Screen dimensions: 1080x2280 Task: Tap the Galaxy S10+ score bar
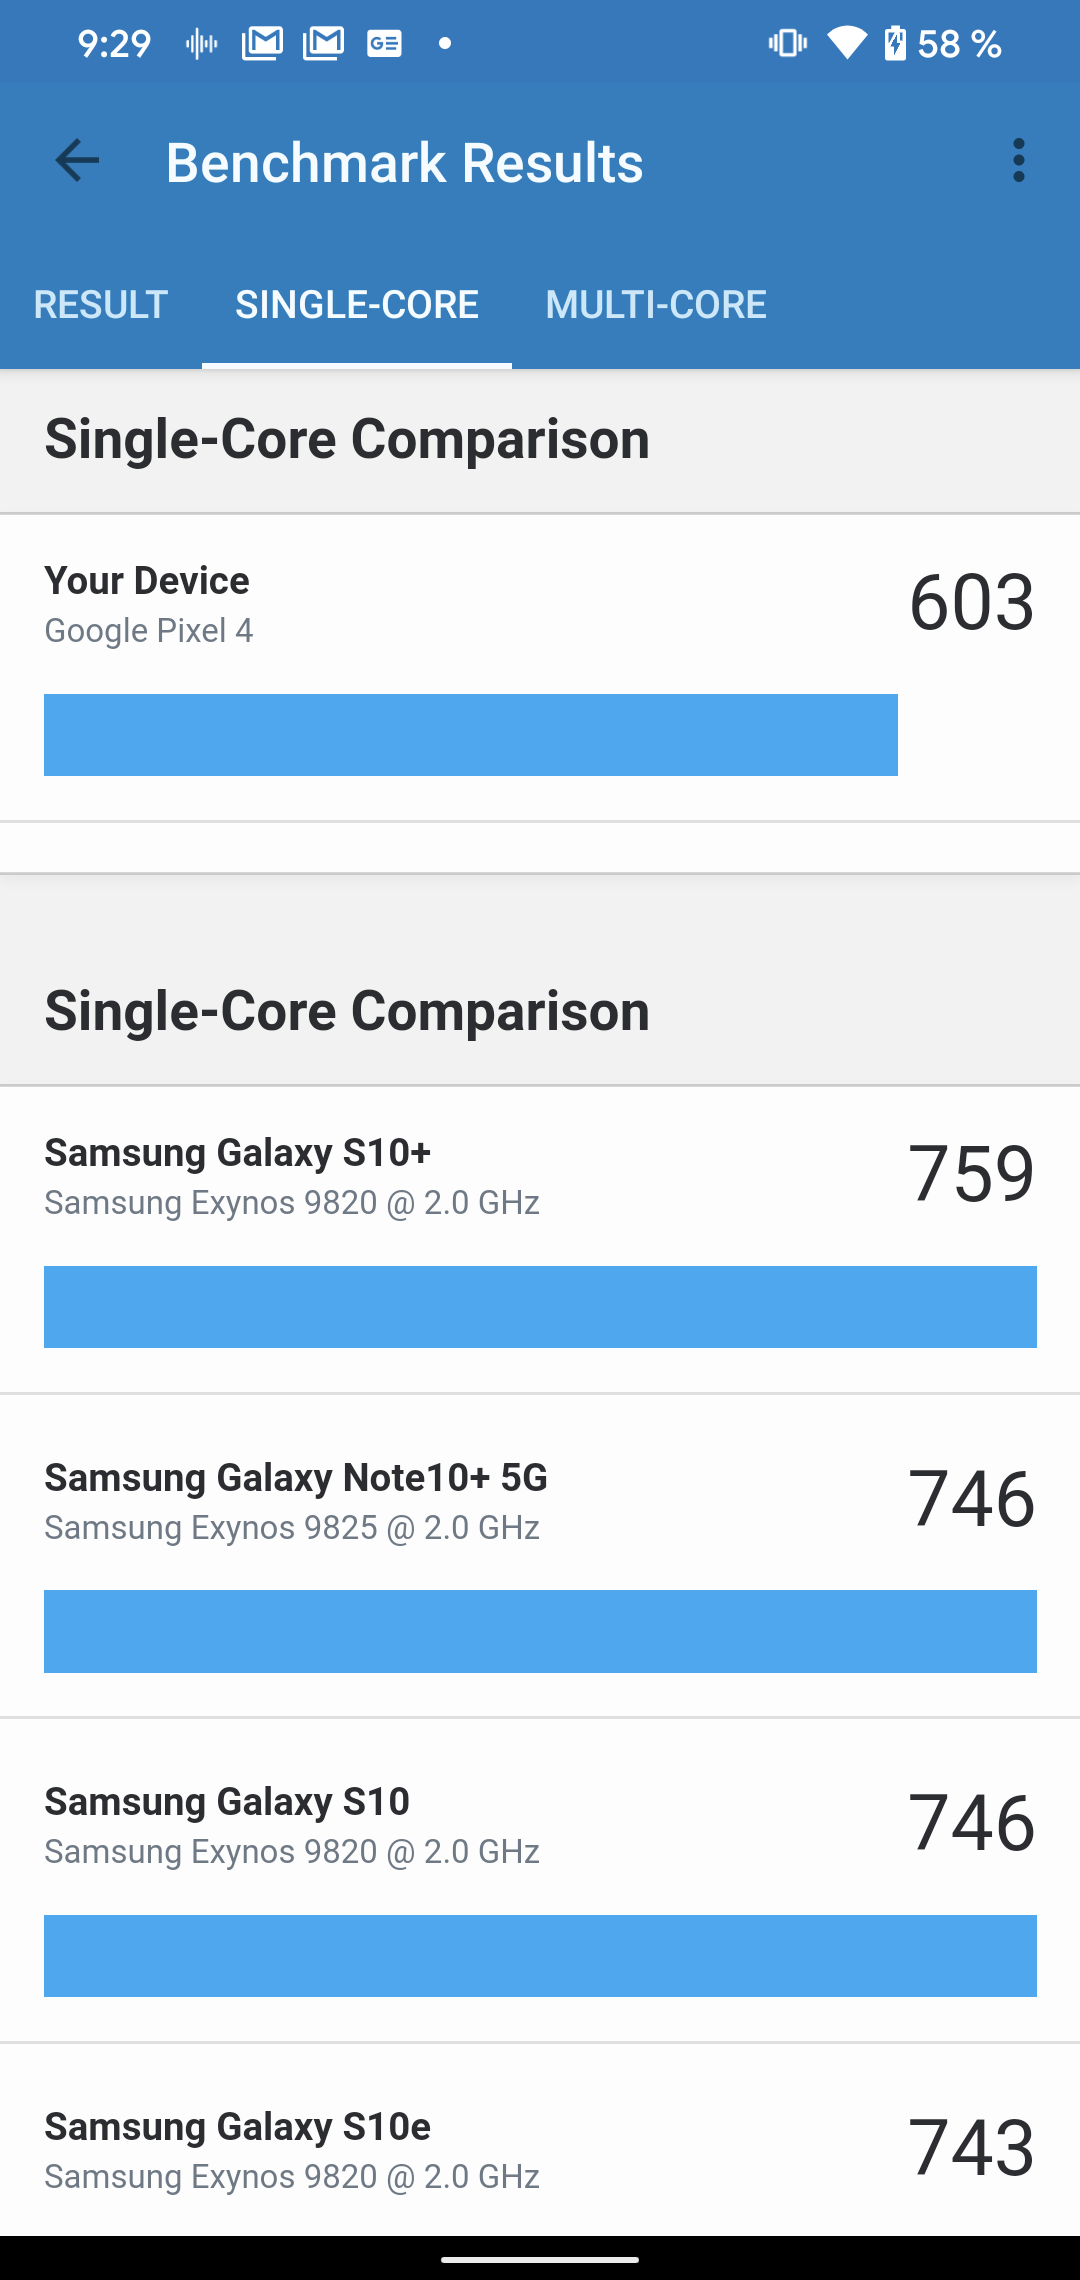(x=540, y=1307)
